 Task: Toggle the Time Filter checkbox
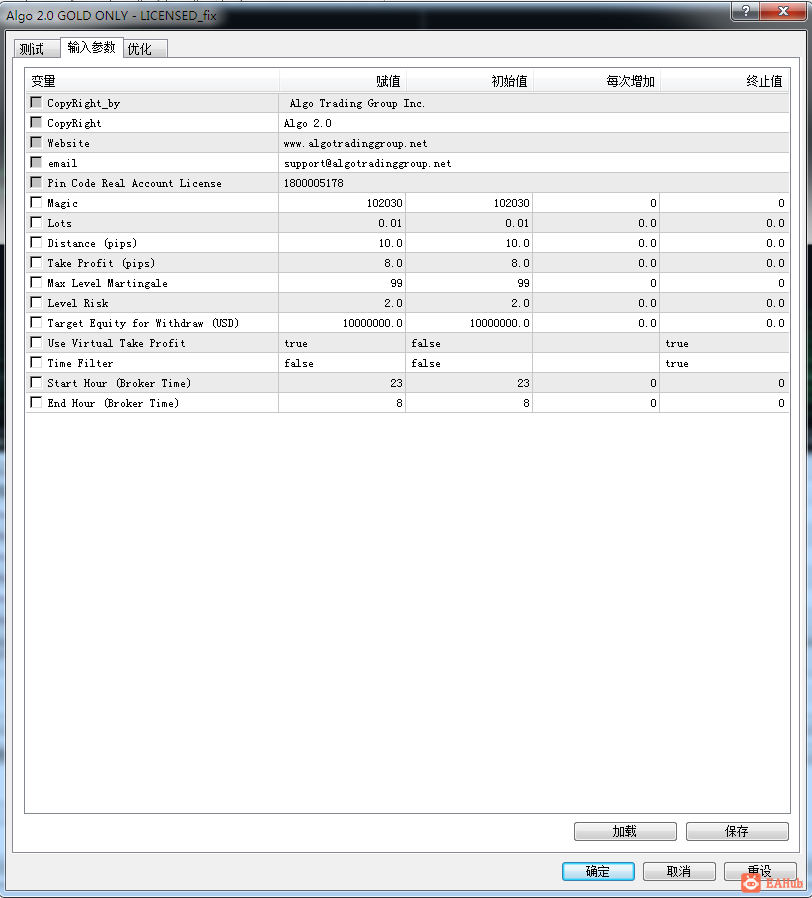pos(37,363)
